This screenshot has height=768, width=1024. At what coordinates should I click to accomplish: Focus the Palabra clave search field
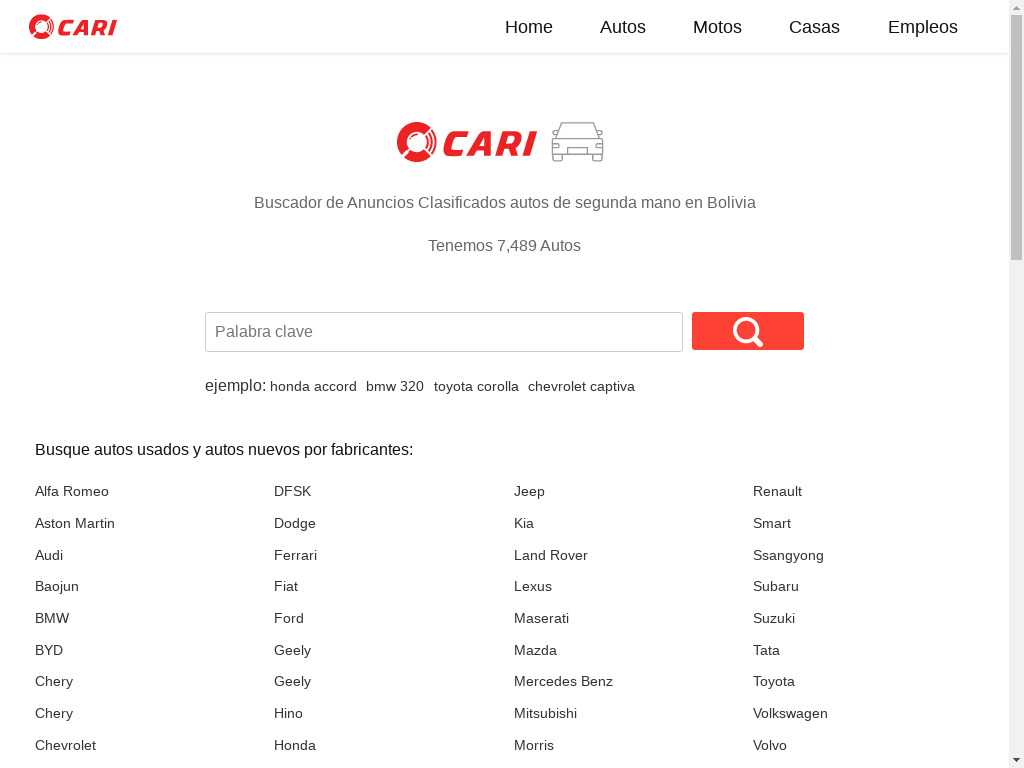point(443,332)
